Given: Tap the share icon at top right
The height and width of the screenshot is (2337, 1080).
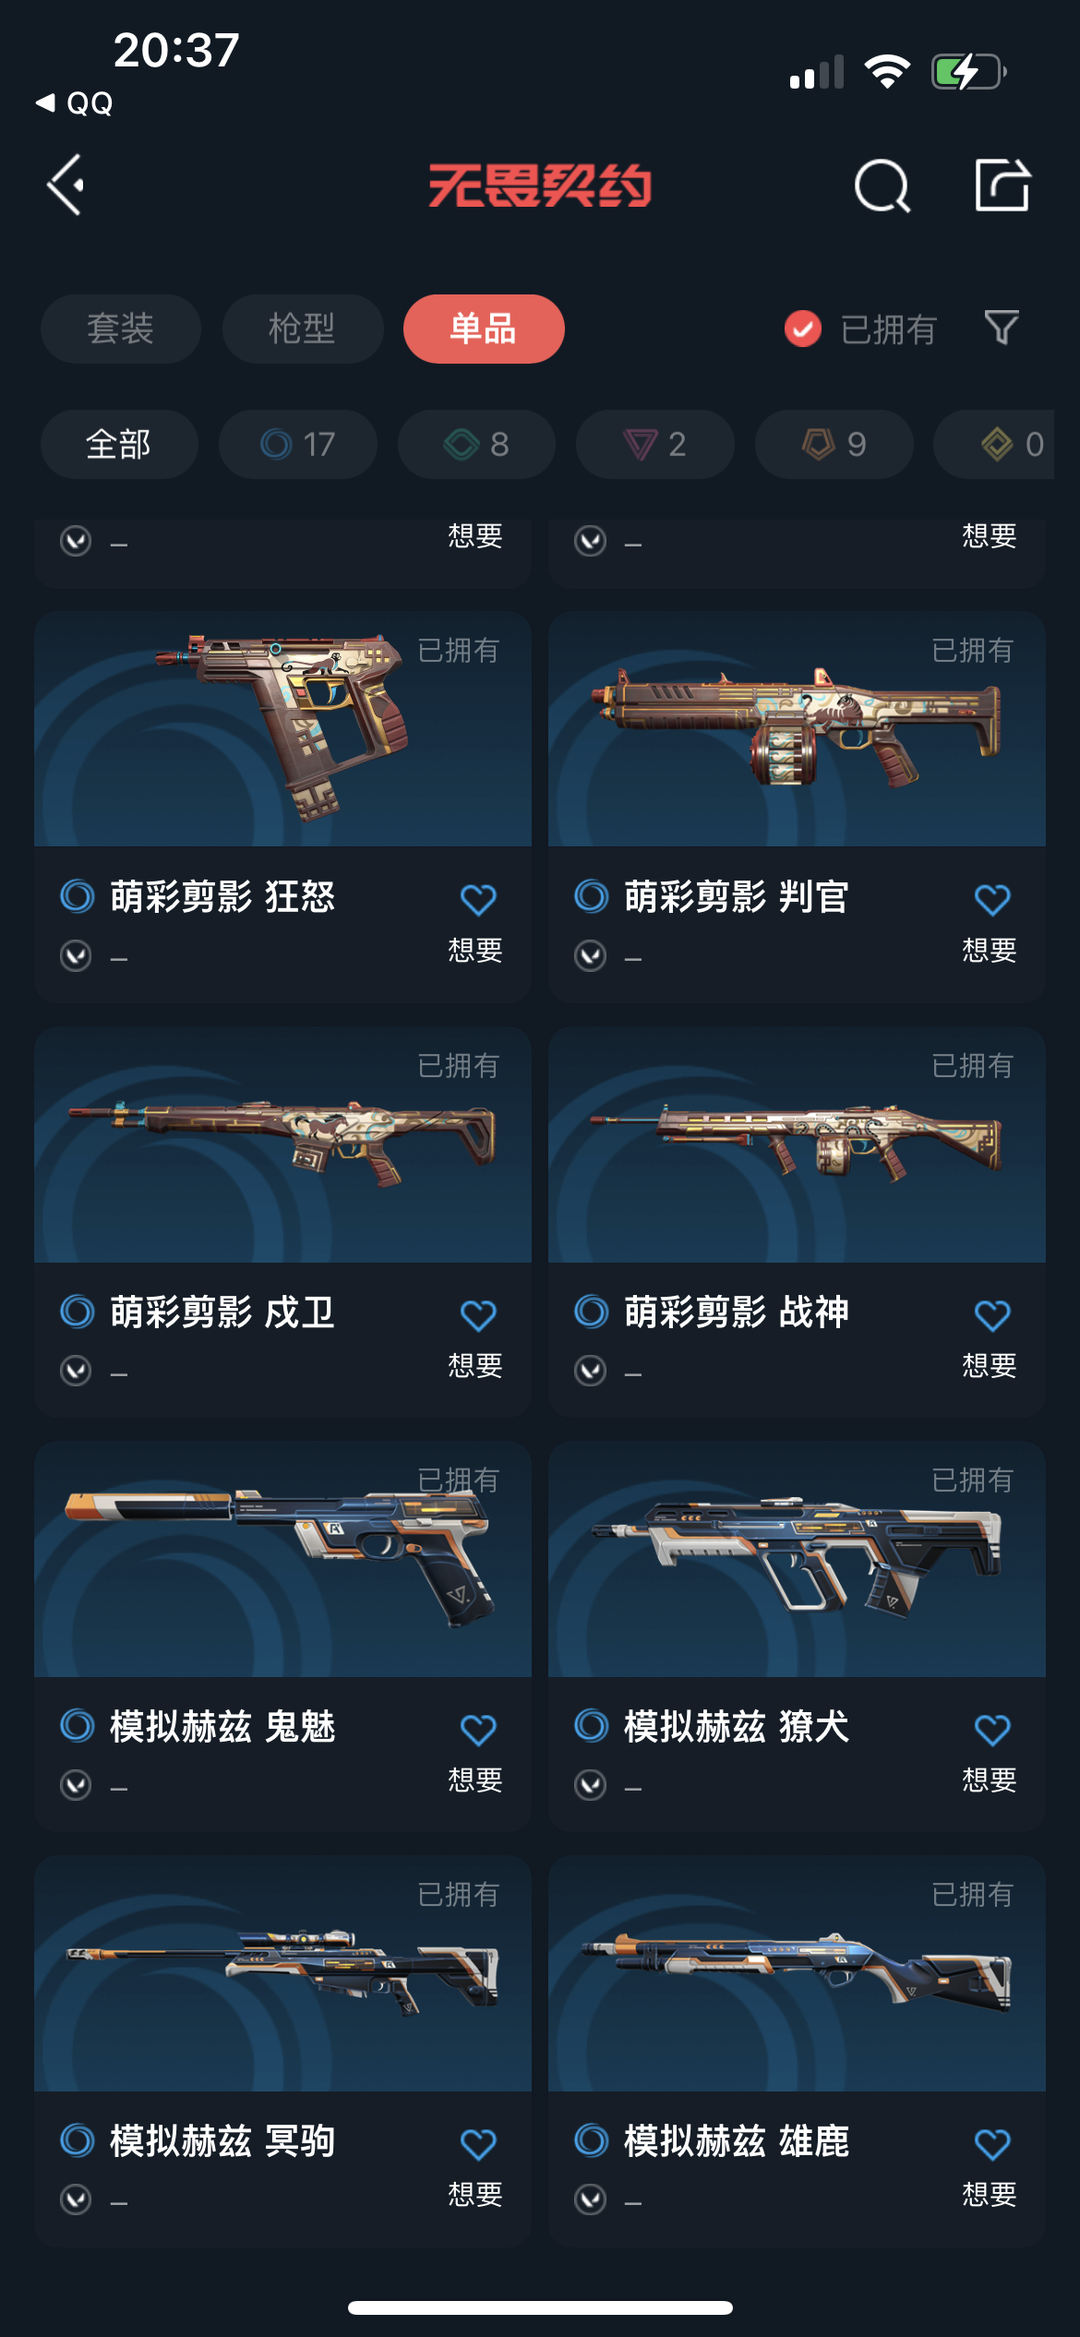Looking at the screenshot, I should tap(1002, 184).
